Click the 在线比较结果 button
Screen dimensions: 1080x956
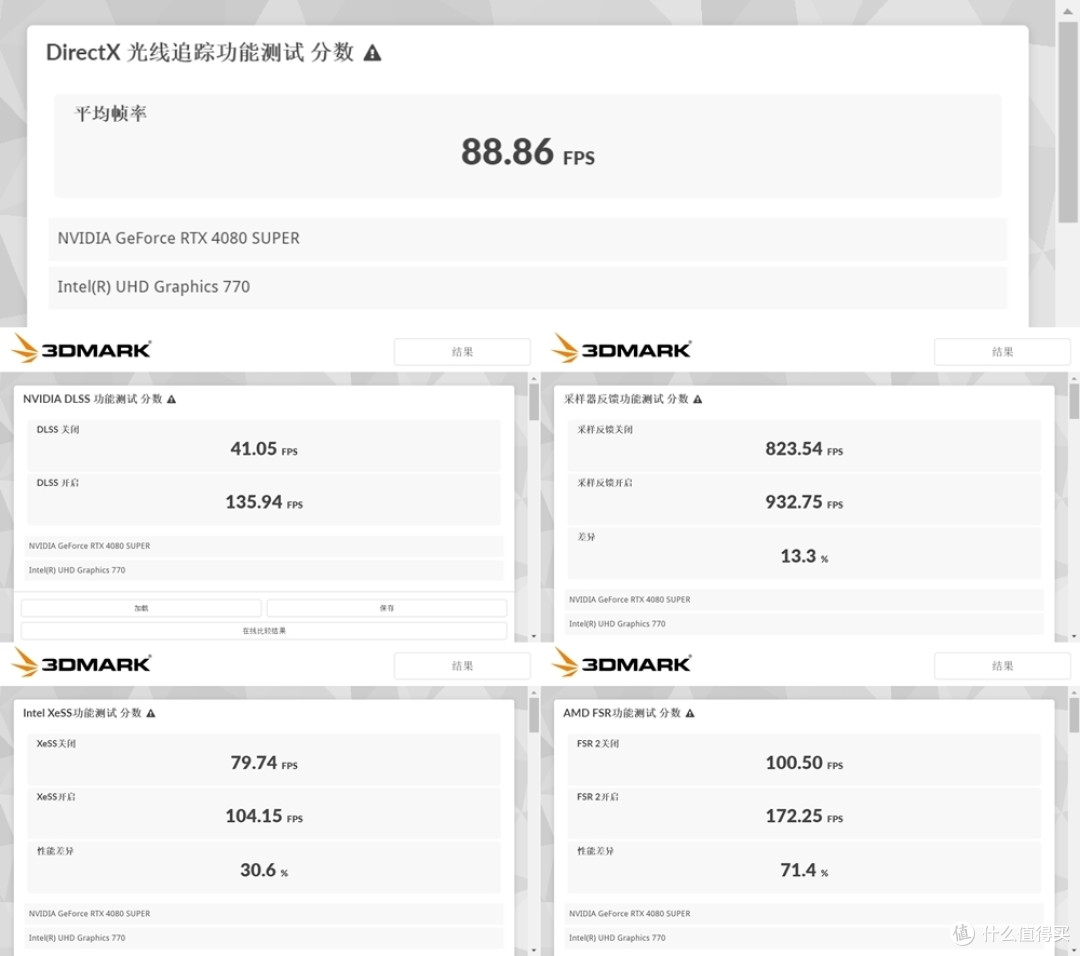click(x=264, y=631)
